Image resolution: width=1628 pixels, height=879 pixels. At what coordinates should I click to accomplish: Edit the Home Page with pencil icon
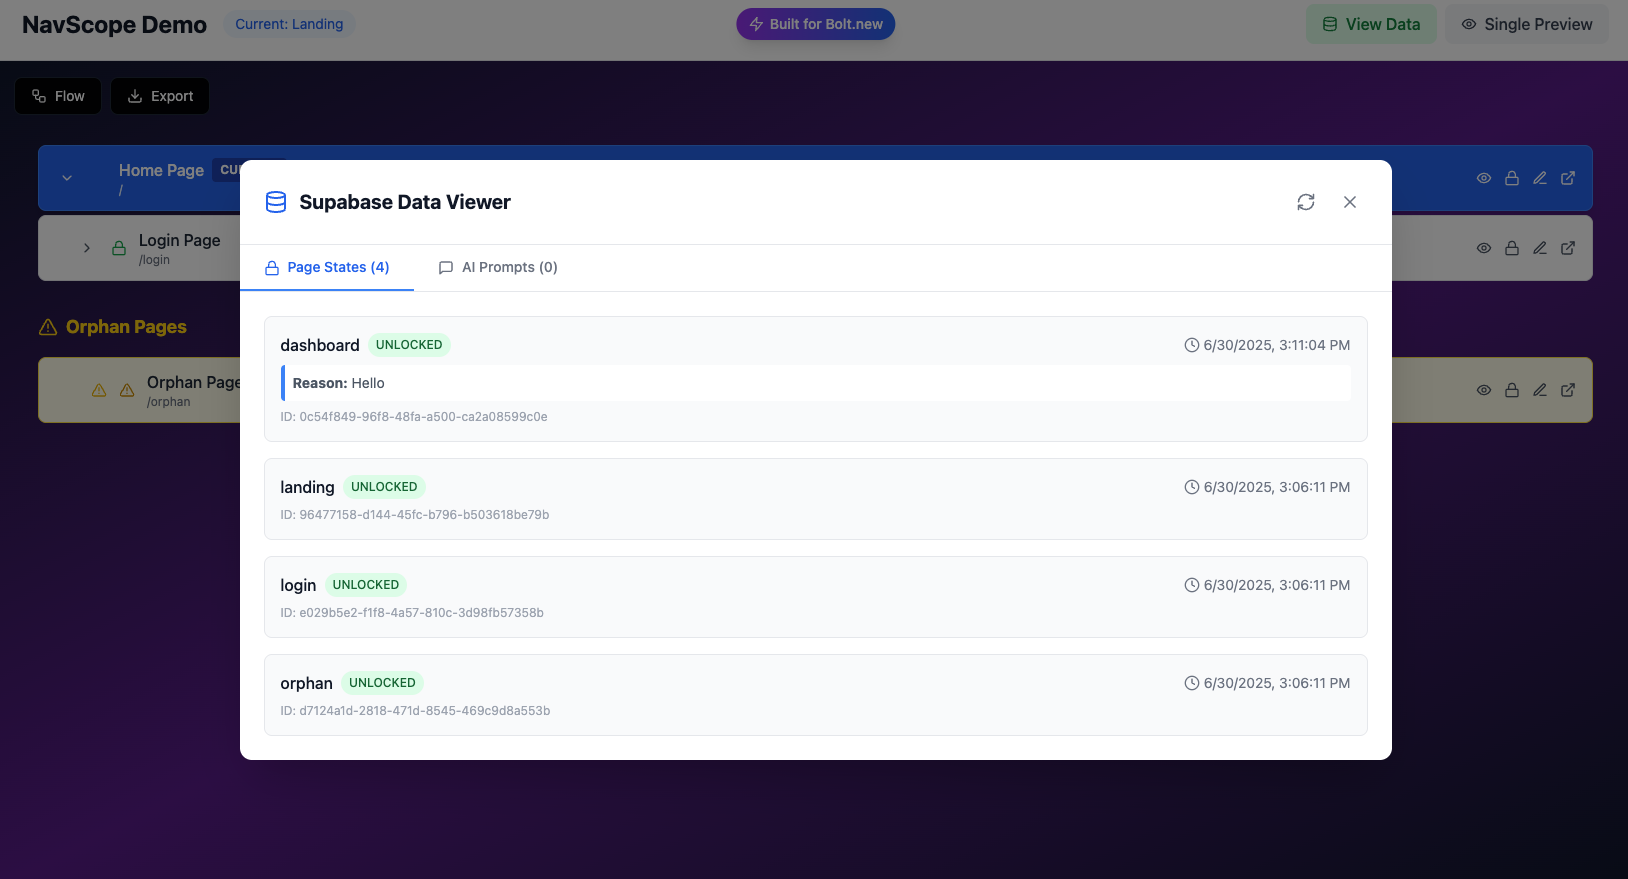click(1540, 178)
